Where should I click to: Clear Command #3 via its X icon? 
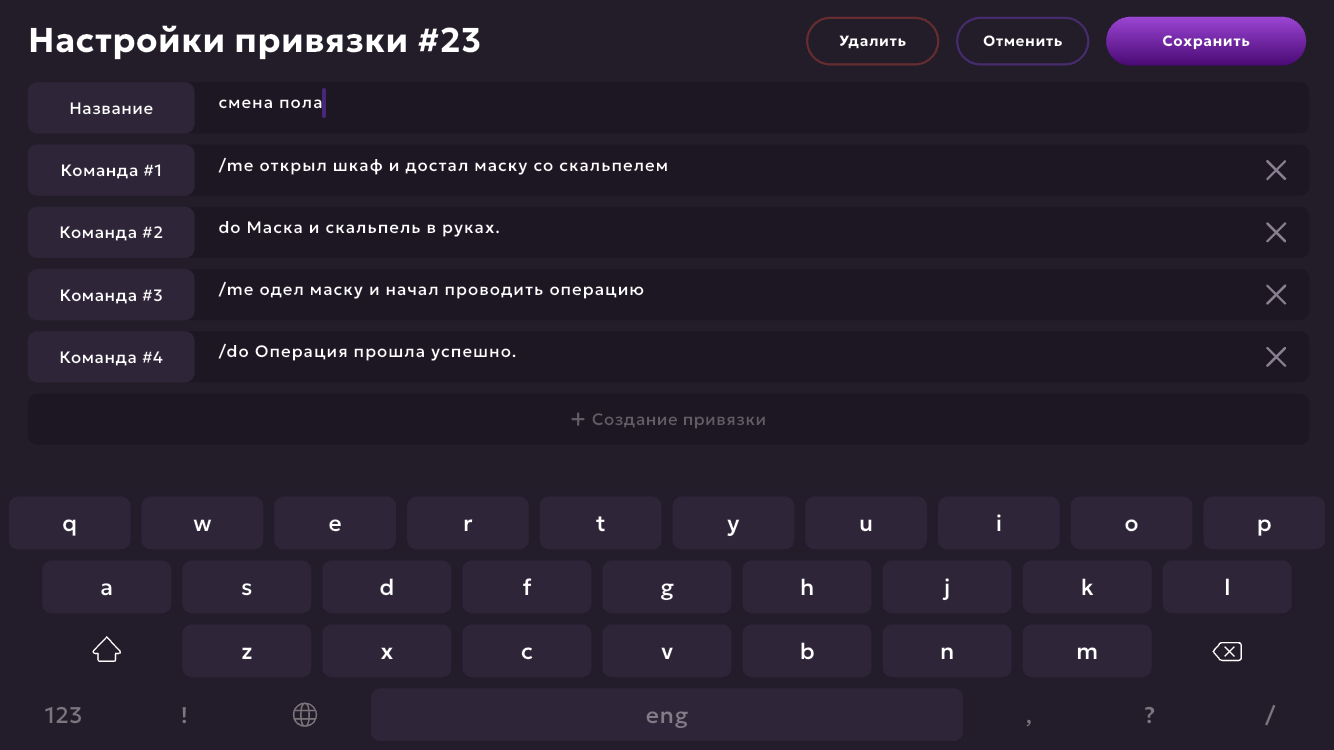click(1275, 294)
